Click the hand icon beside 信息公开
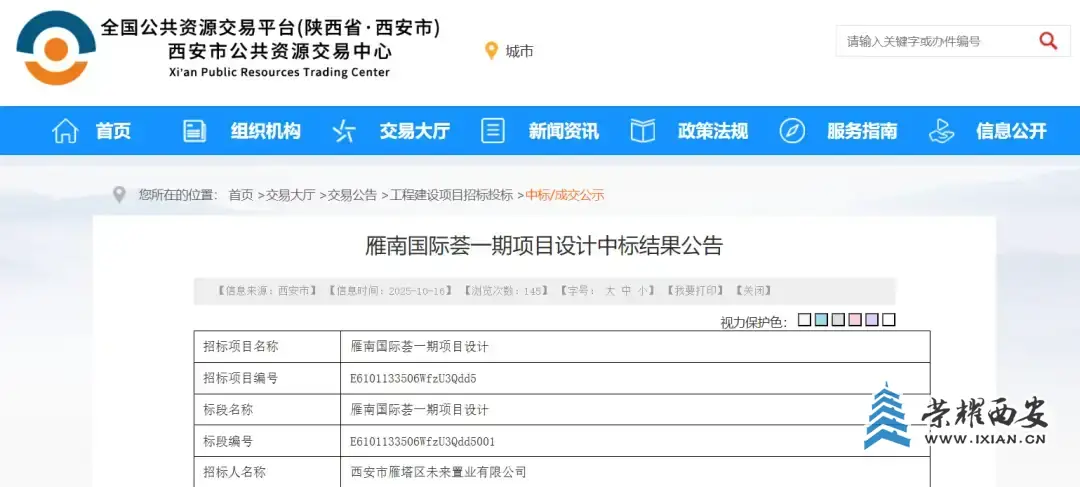The height and width of the screenshot is (487, 1080). click(x=941, y=131)
